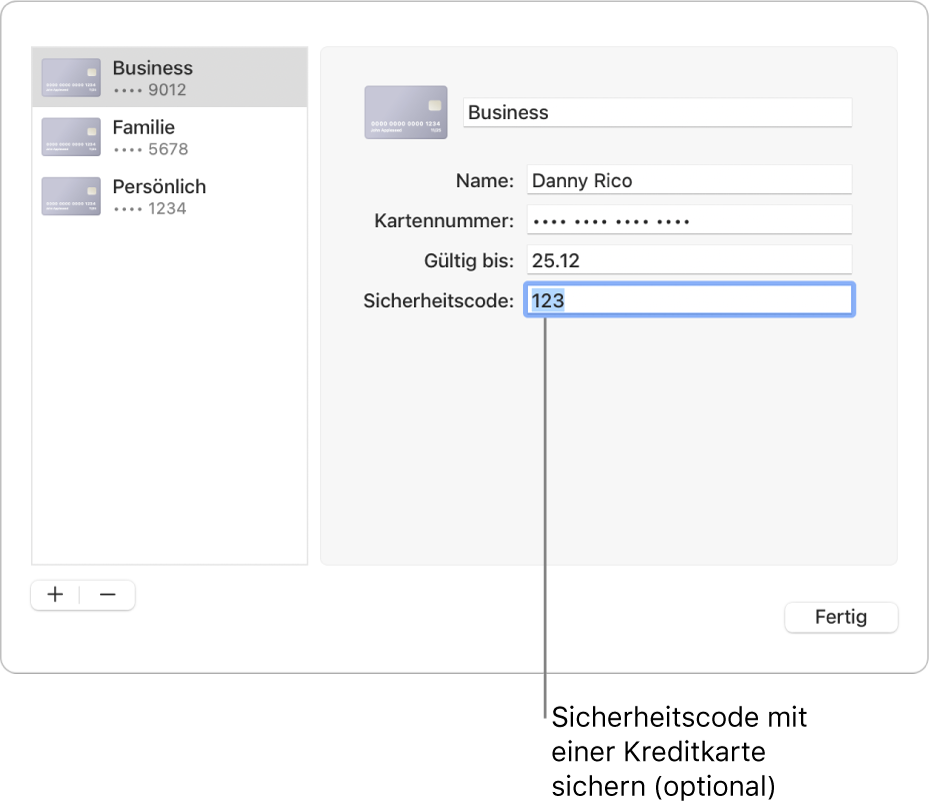Add a new credit card with plus button
The height and width of the screenshot is (806, 931).
click(55, 595)
